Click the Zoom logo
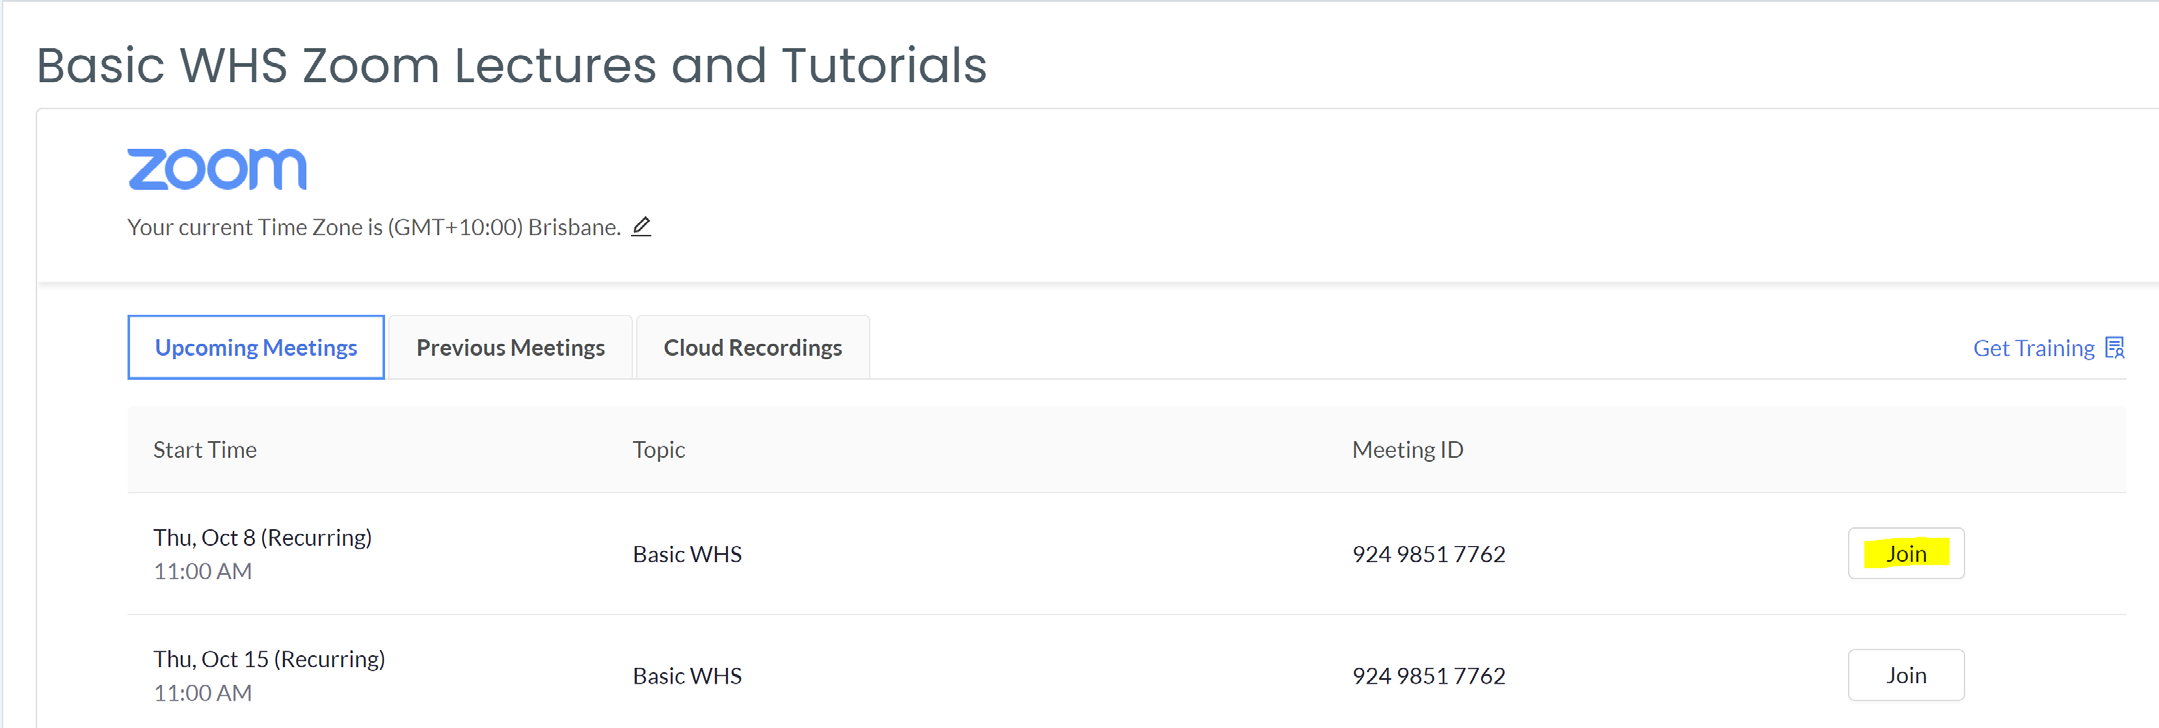Viewport: 2159px width, 728px height. (x=217, y=169)
